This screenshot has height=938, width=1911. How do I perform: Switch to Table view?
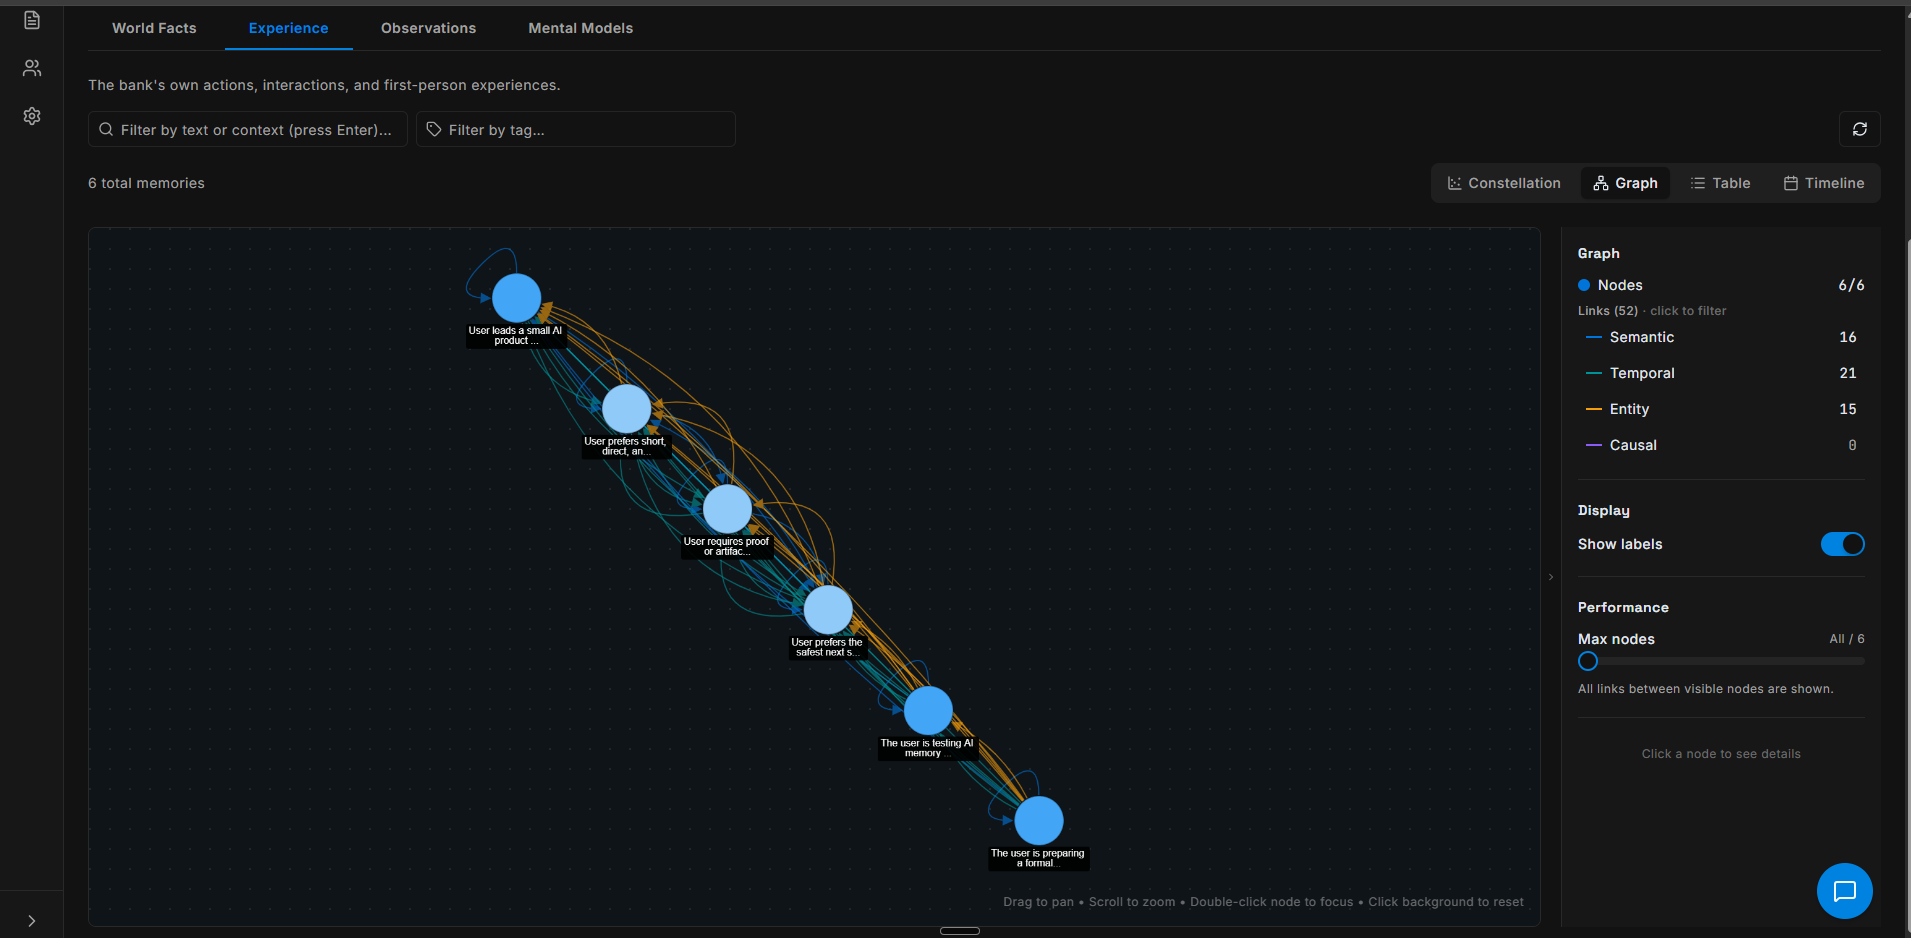(1720, 183)
